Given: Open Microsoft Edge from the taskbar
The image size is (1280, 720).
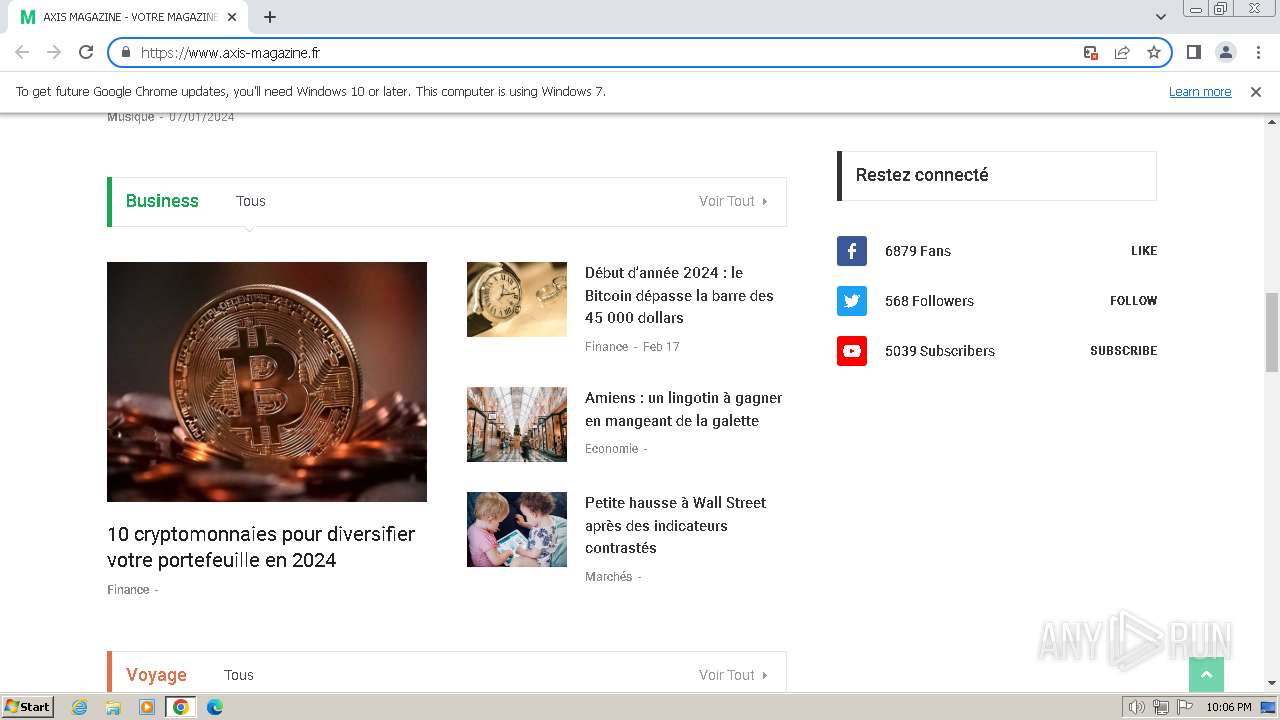Looking at the screenshot, I should coord(214,707).
